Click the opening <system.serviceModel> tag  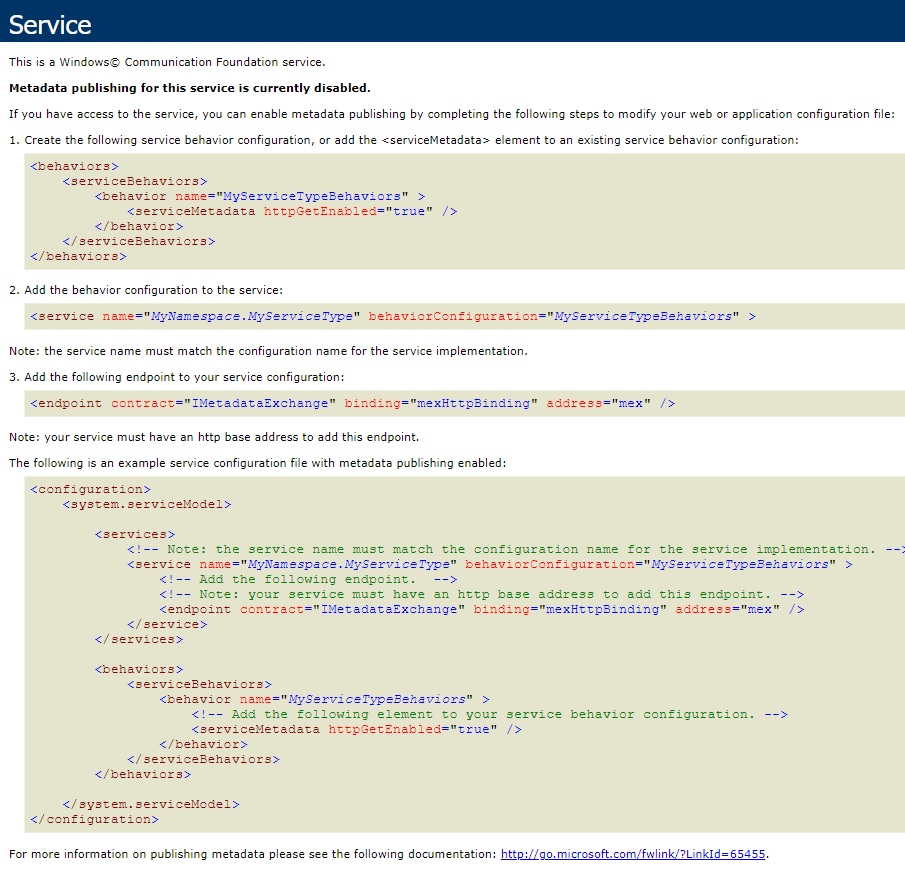pyautogui.click(x=147, y=504)
